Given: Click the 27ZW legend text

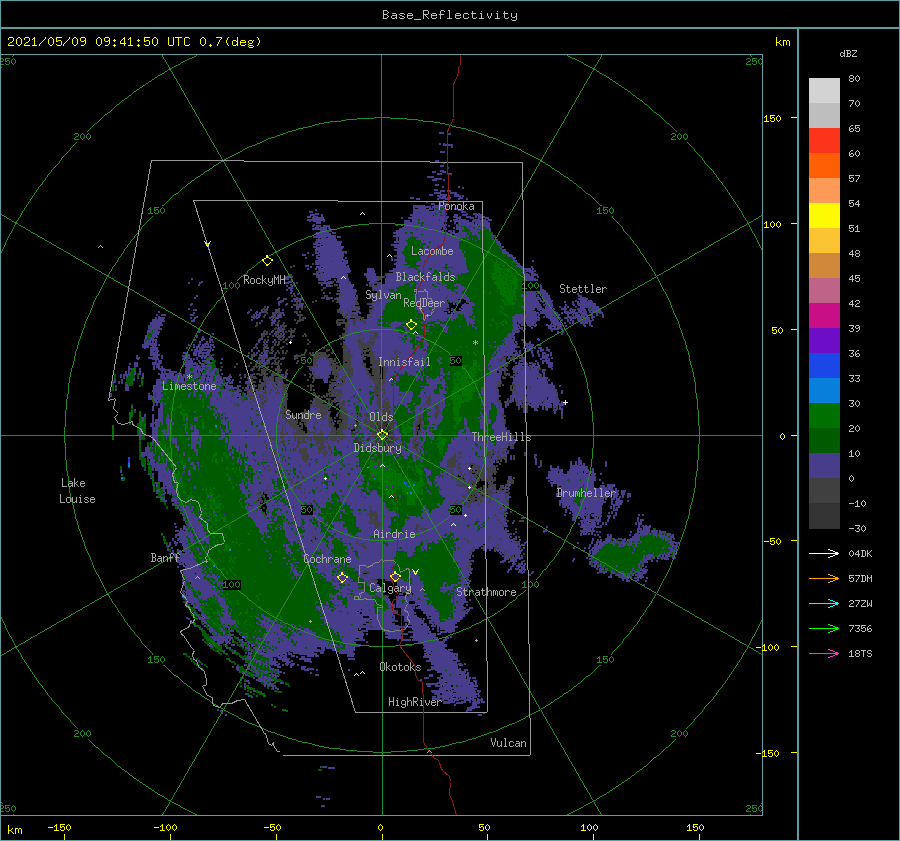Looking at the screenshot, I should coord(860,603).
